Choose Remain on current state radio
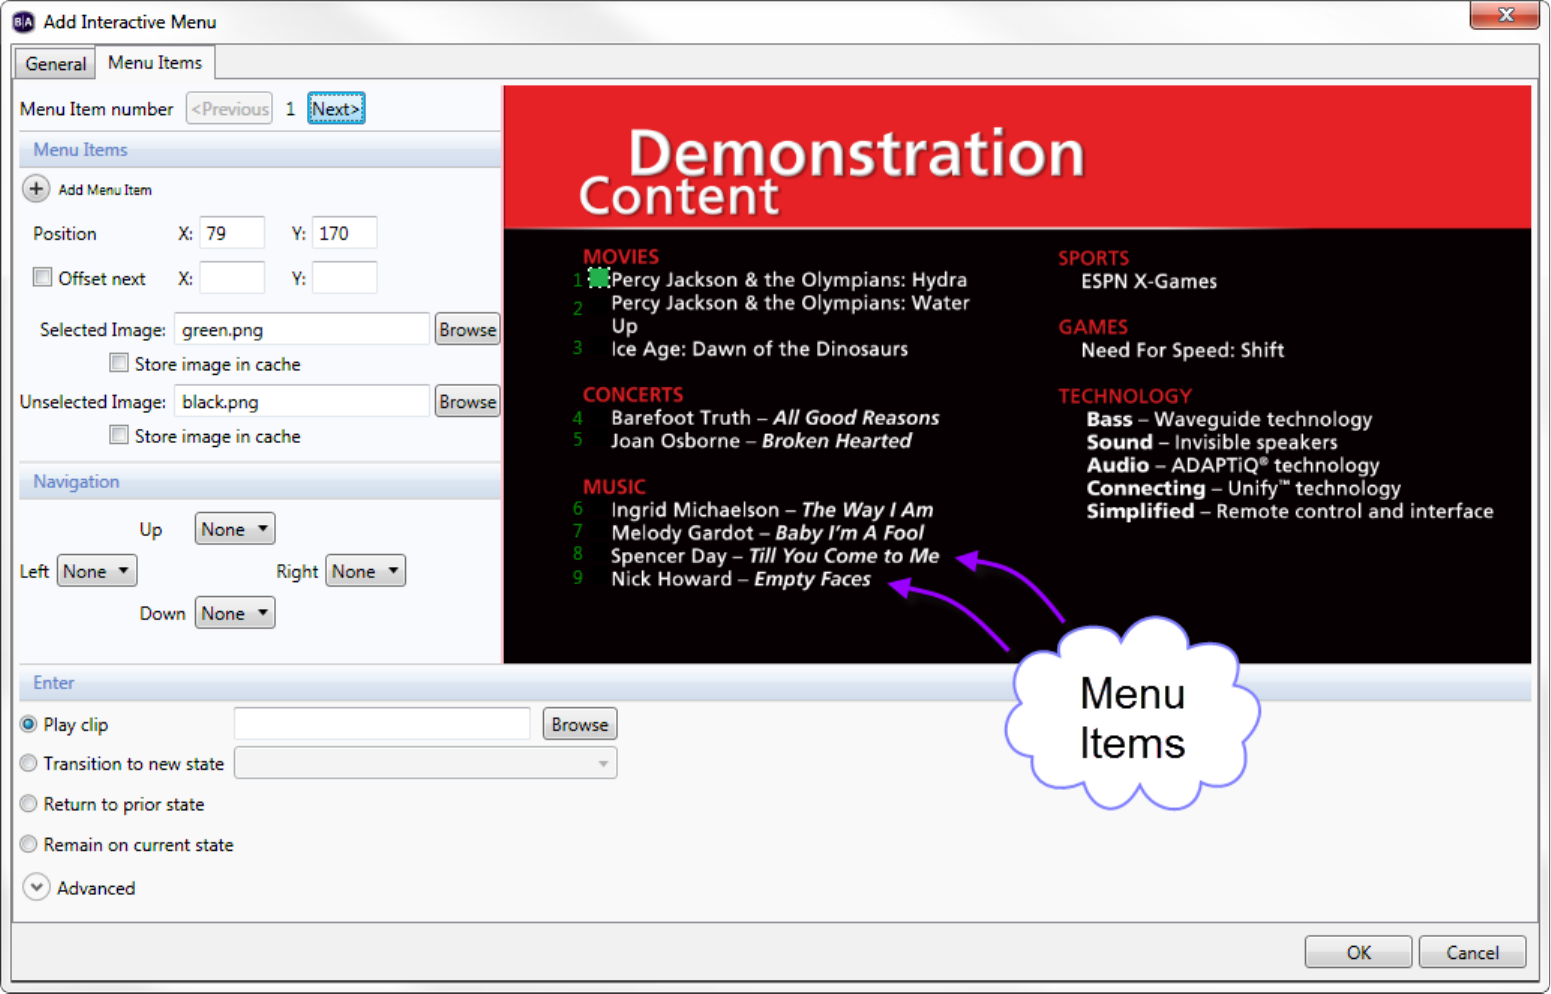 pyautogui.click(x=28, y=844)
